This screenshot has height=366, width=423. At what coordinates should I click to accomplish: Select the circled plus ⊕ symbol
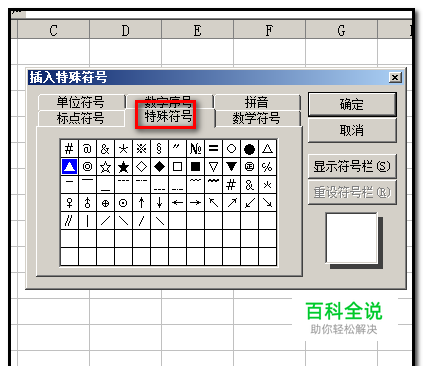[105, 203]
